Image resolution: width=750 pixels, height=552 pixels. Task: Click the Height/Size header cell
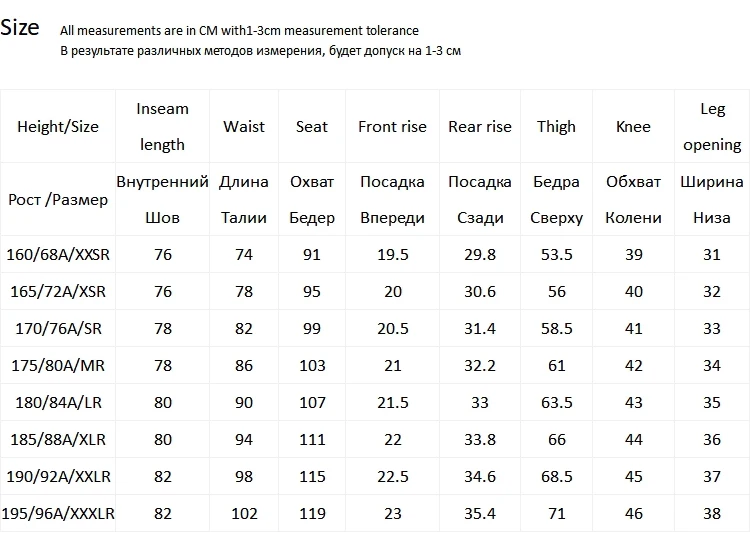pyautogui.click(x=58, y=126)
